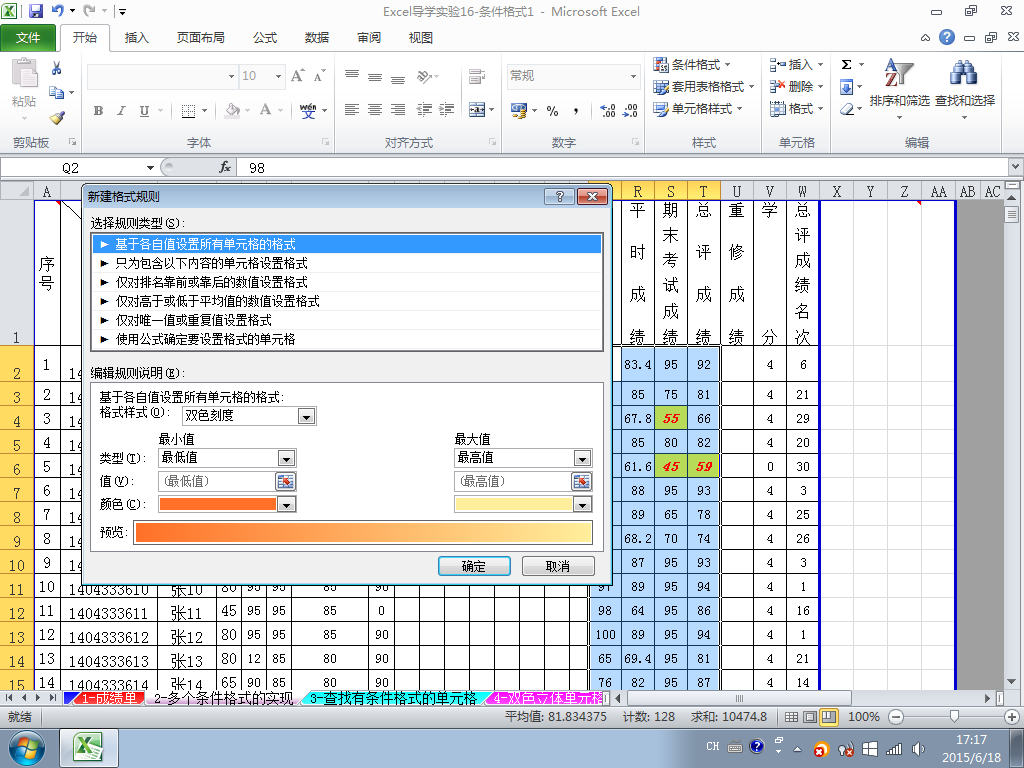
Task: Select rule type 仅对排名靠前或靠后的数值设置格式
Action: coord(347,282)
